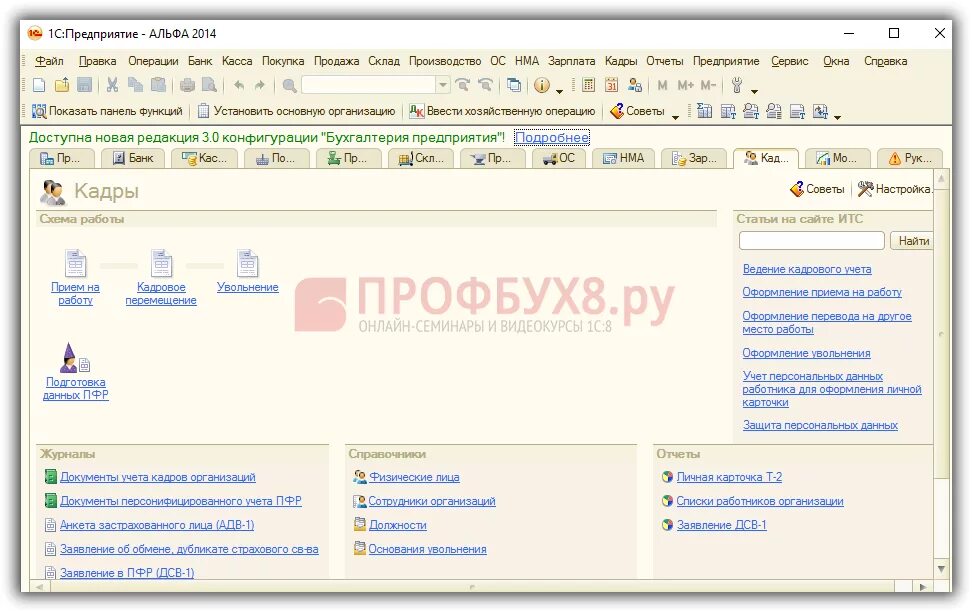Viewport: 972px width, 612px height.
Task: Click the Приём на работу document icon
Action: coord(76,263)
